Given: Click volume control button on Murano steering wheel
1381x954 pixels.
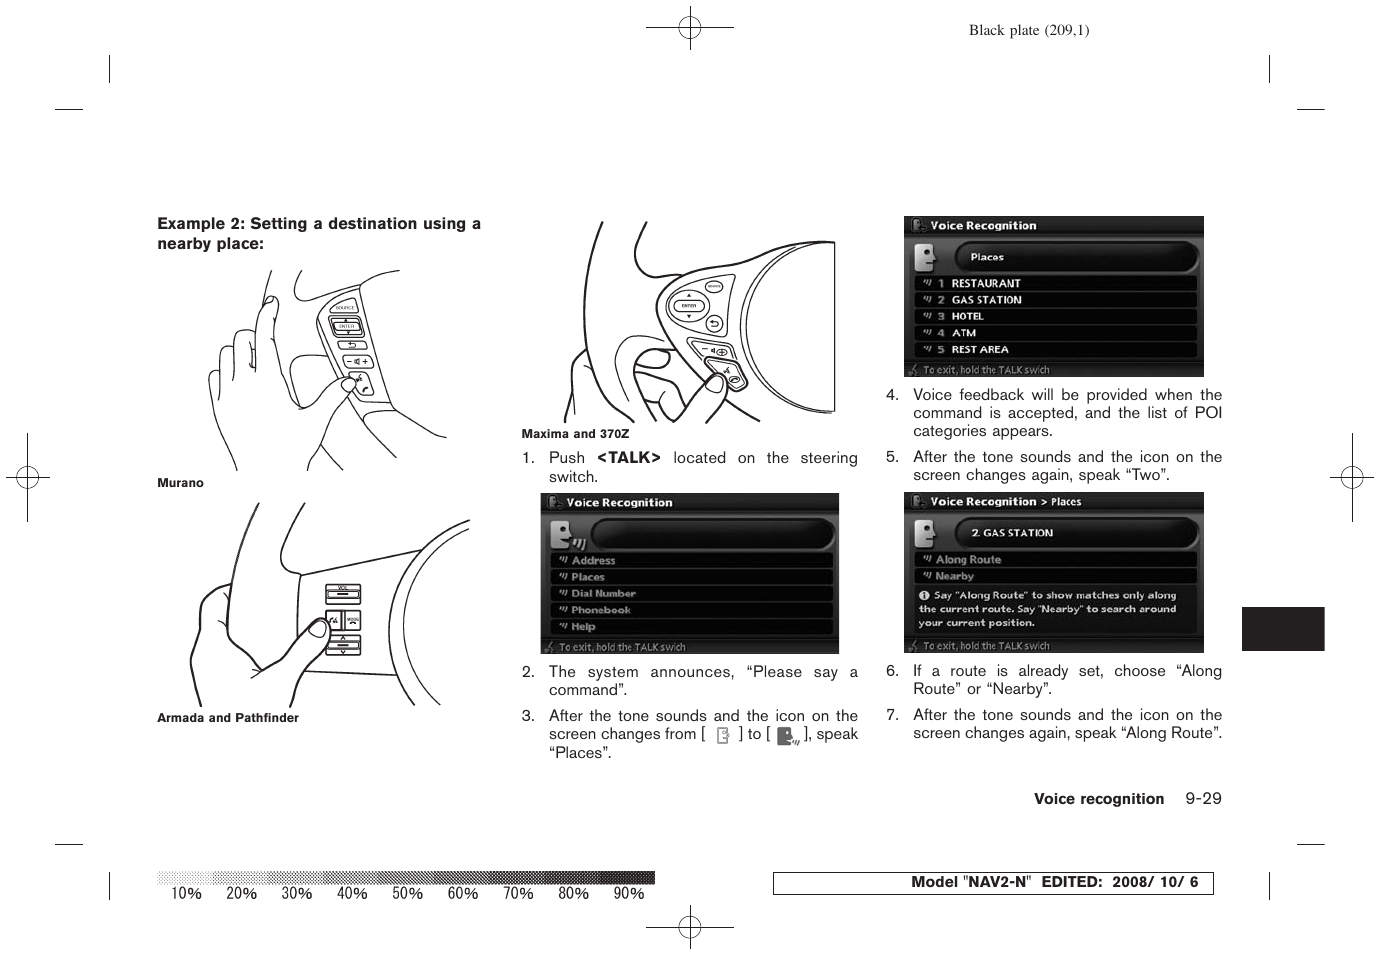Looking at the screenshot, I should 358,361.
